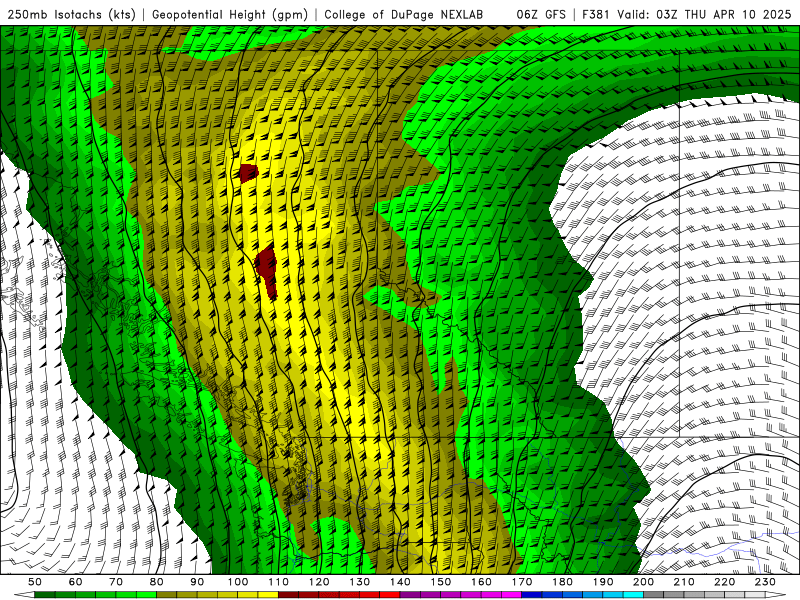The image size is (800, 600).
Task: Click the 210 label on the color scale
Action: (685, 582)
